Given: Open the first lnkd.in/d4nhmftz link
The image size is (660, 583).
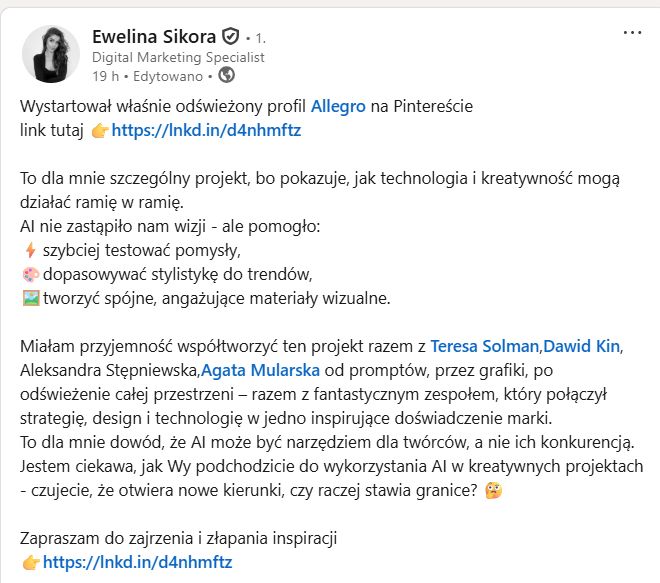Looking at the screenshot, I should tap(206, 130).
